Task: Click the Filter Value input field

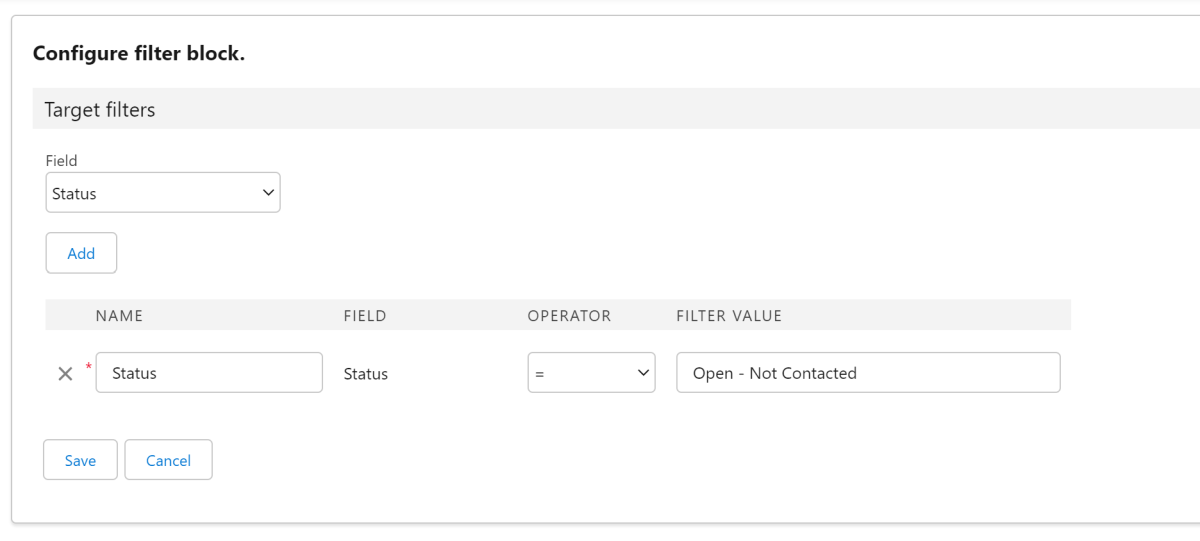Action: point(867,373)
